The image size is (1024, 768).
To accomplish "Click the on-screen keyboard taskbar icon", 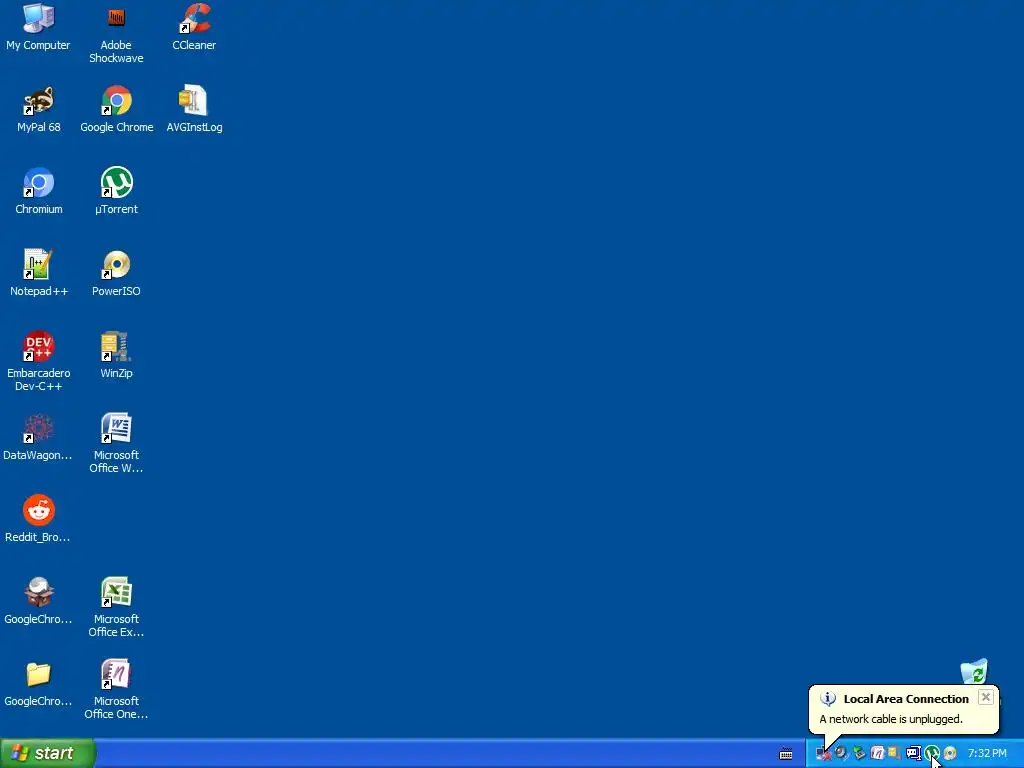I will (786, 754).
